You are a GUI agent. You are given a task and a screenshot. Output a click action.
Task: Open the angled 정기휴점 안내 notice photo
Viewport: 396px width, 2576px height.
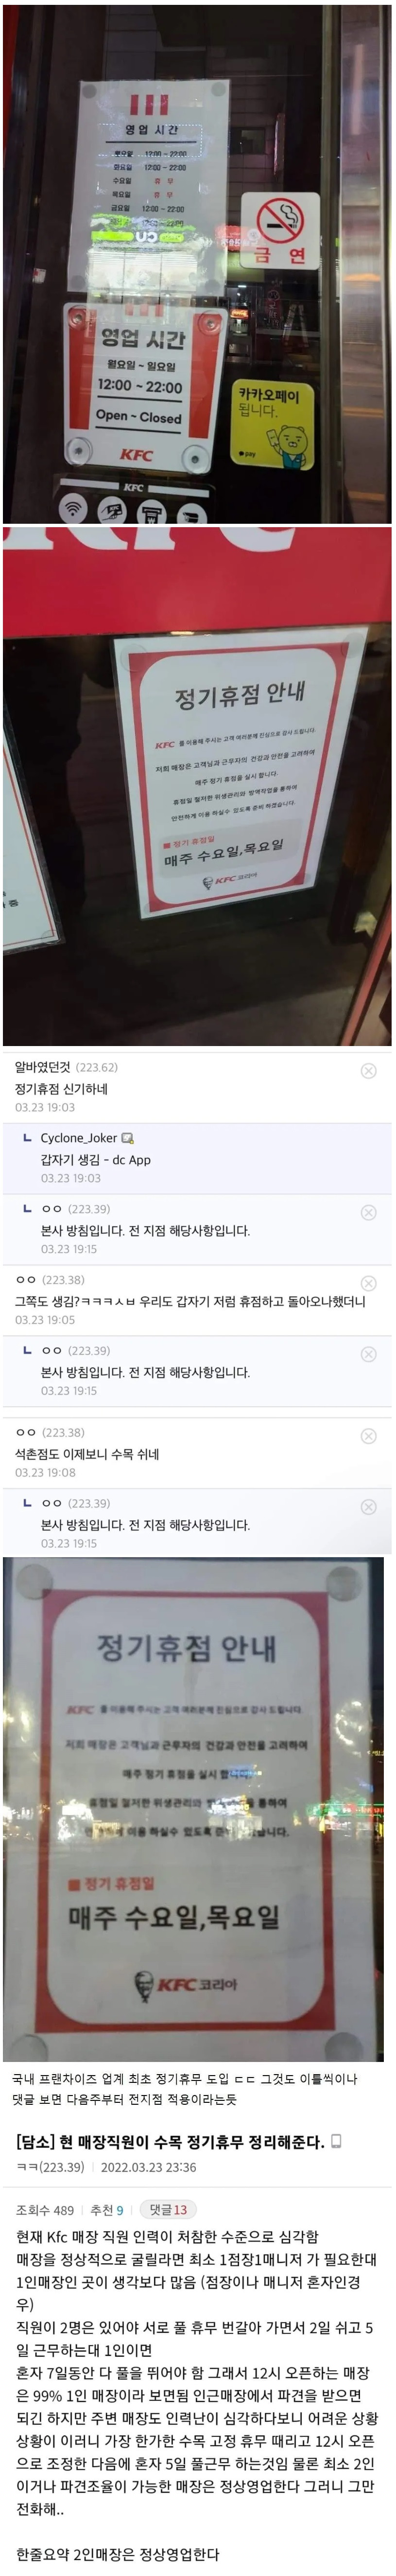point(197,786)
